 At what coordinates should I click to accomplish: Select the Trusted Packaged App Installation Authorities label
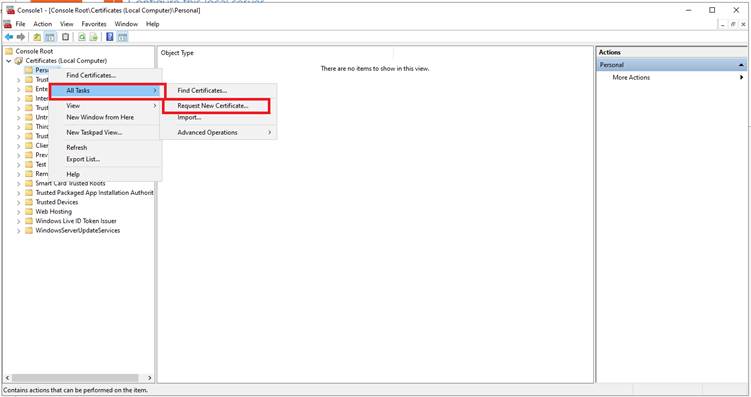(x=94, y=193)
